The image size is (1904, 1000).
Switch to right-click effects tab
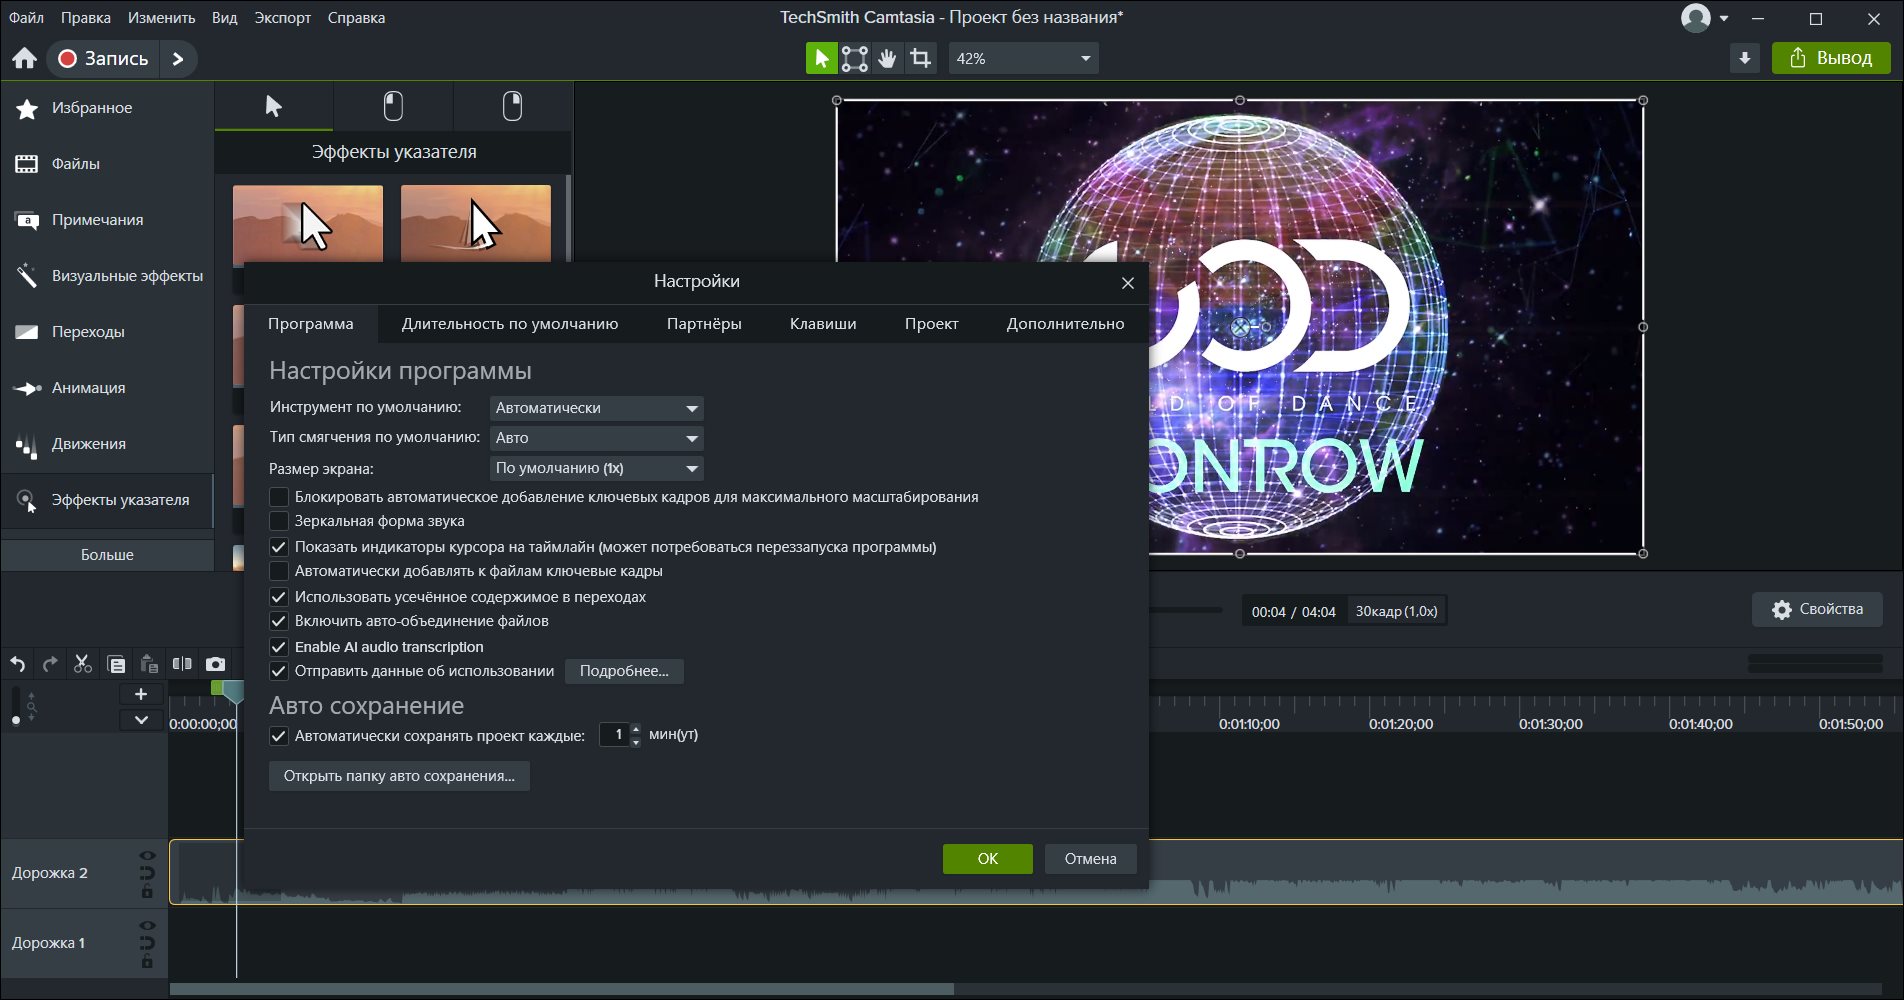pos(512,106)
